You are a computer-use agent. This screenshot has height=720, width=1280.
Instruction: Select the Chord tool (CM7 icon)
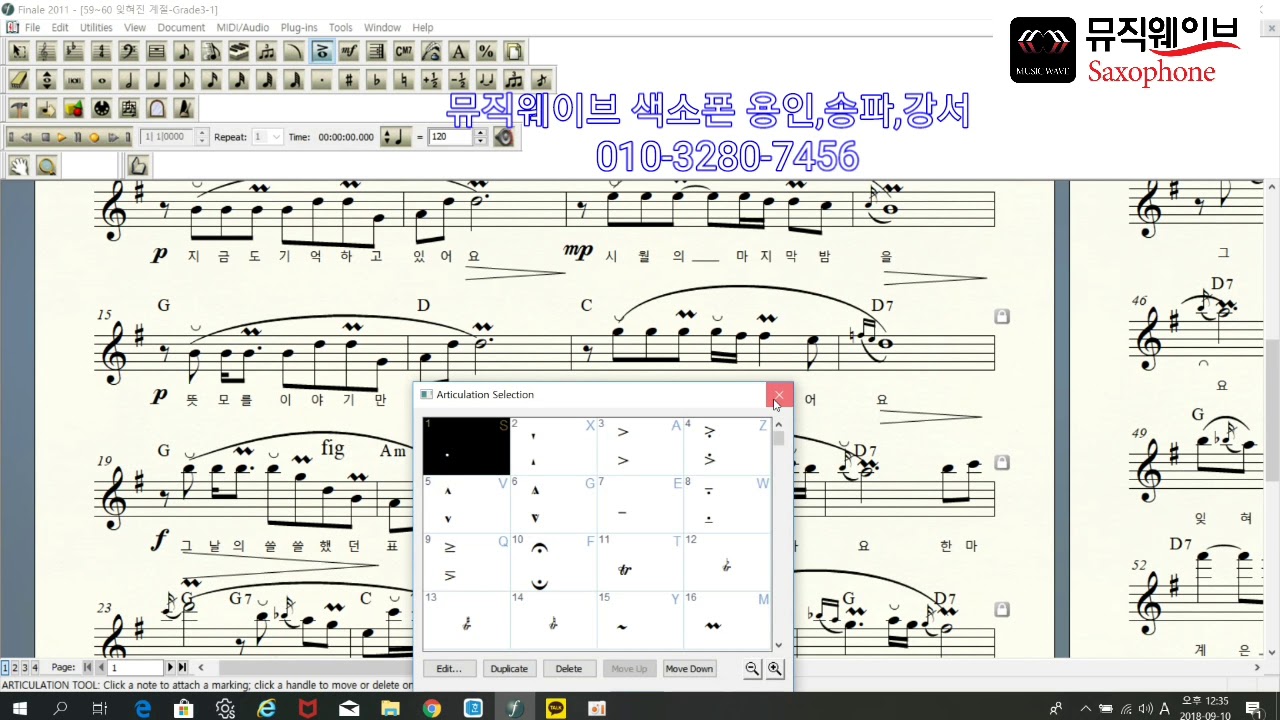point(403,52)
